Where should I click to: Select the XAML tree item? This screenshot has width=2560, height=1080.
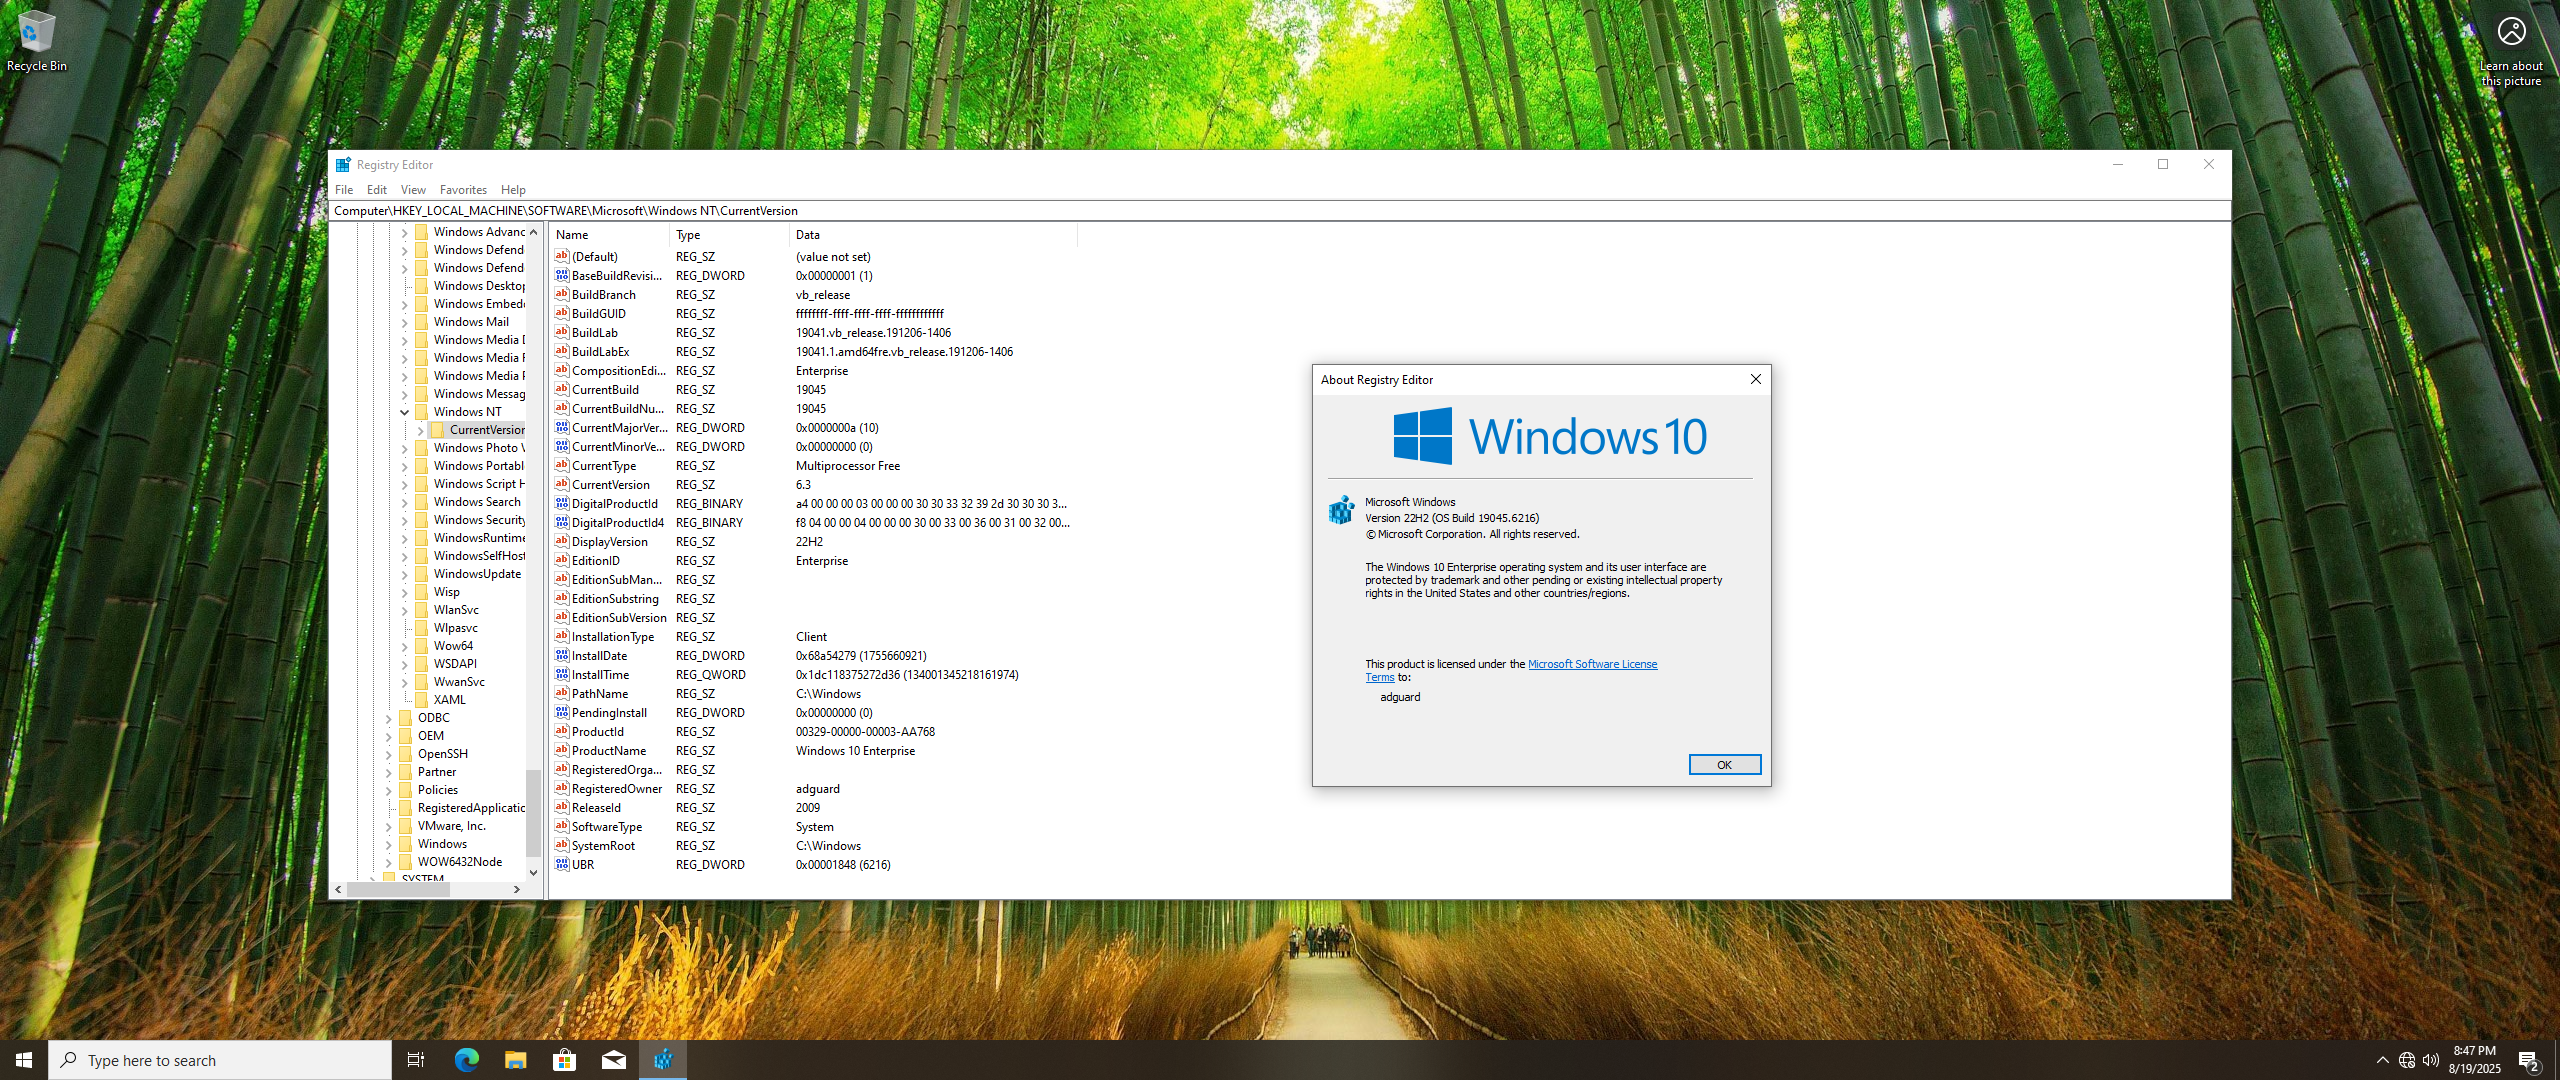point(449,700)
